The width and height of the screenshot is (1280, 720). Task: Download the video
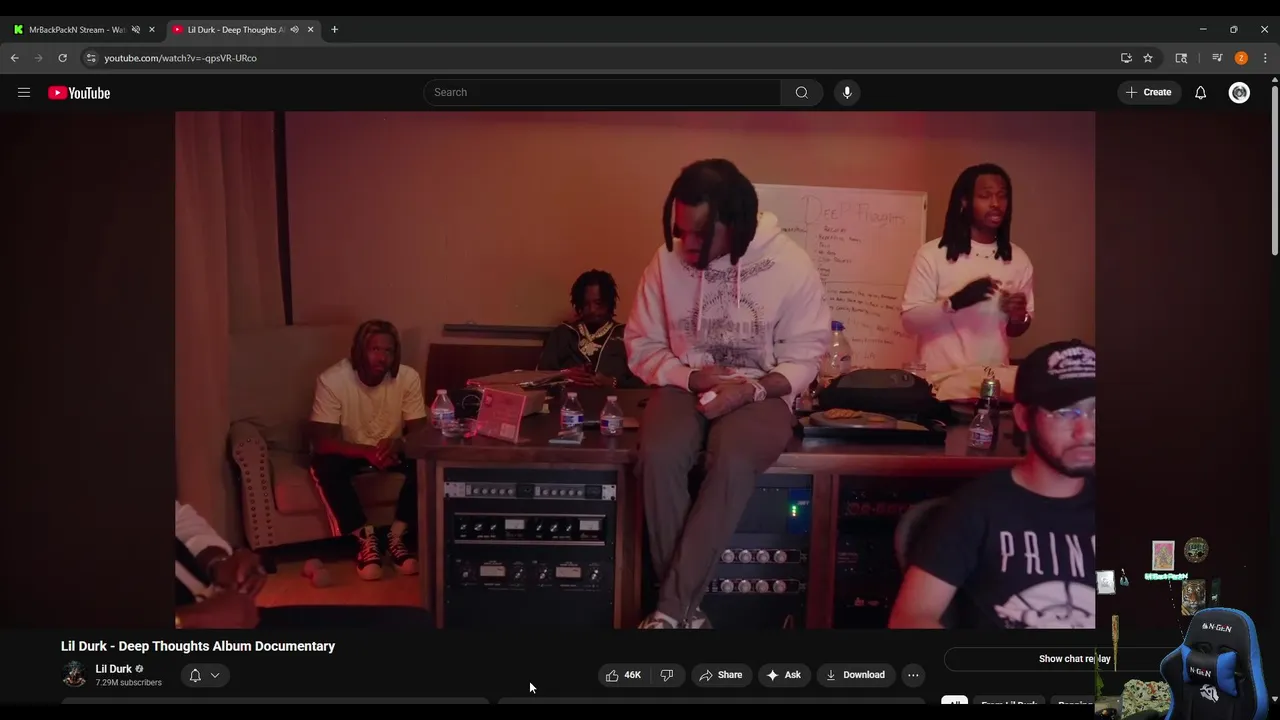pyautogui.click(x=855, y=675)
